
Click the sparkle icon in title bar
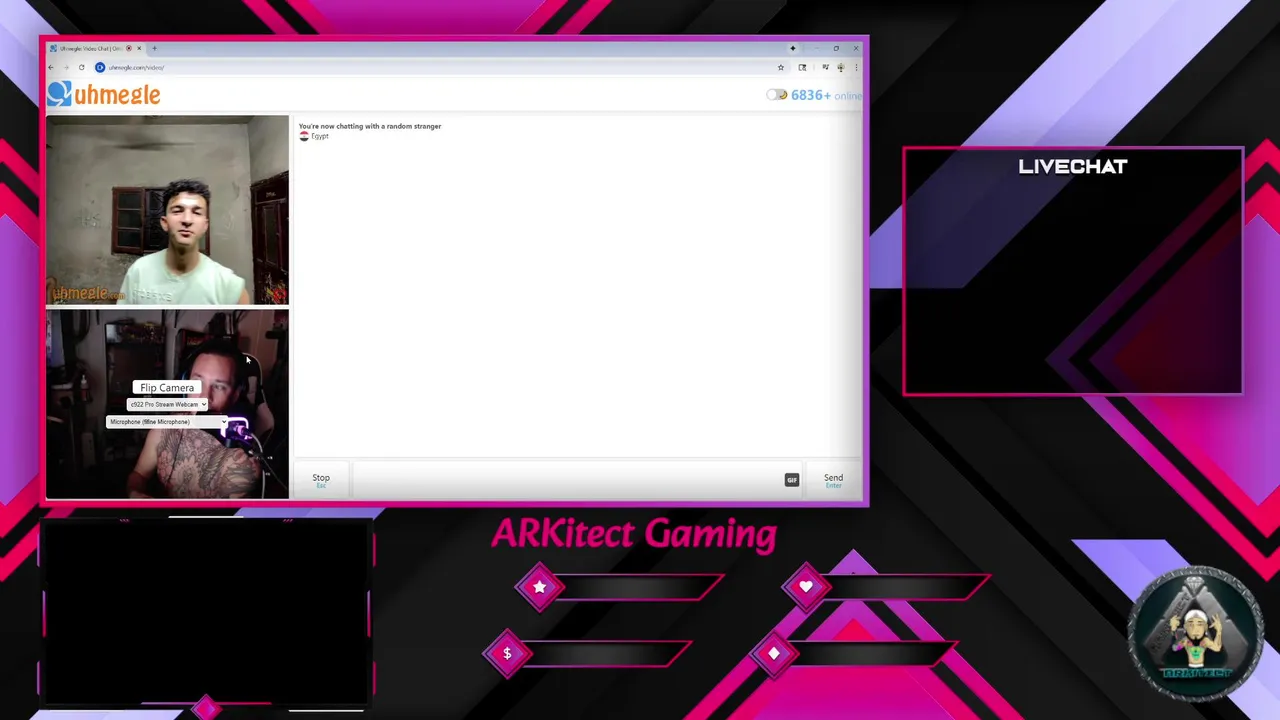792,48
